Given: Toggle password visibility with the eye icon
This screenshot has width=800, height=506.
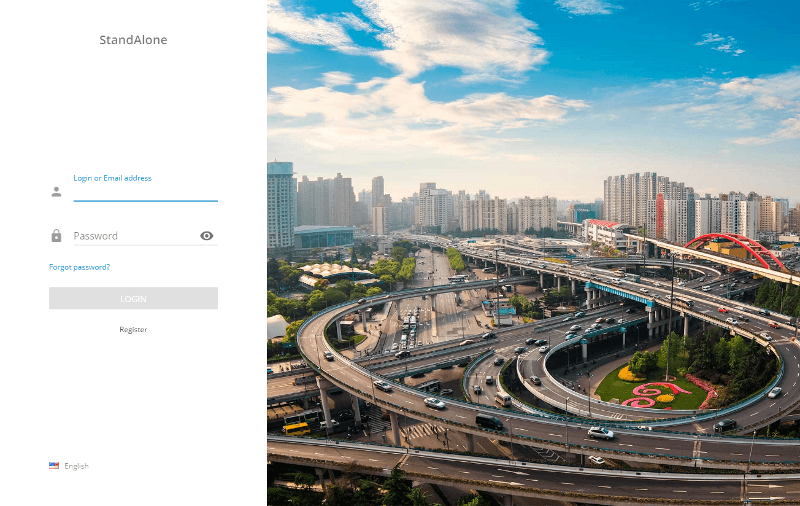Looking at the screenshot, I should (x=207, y=236).
